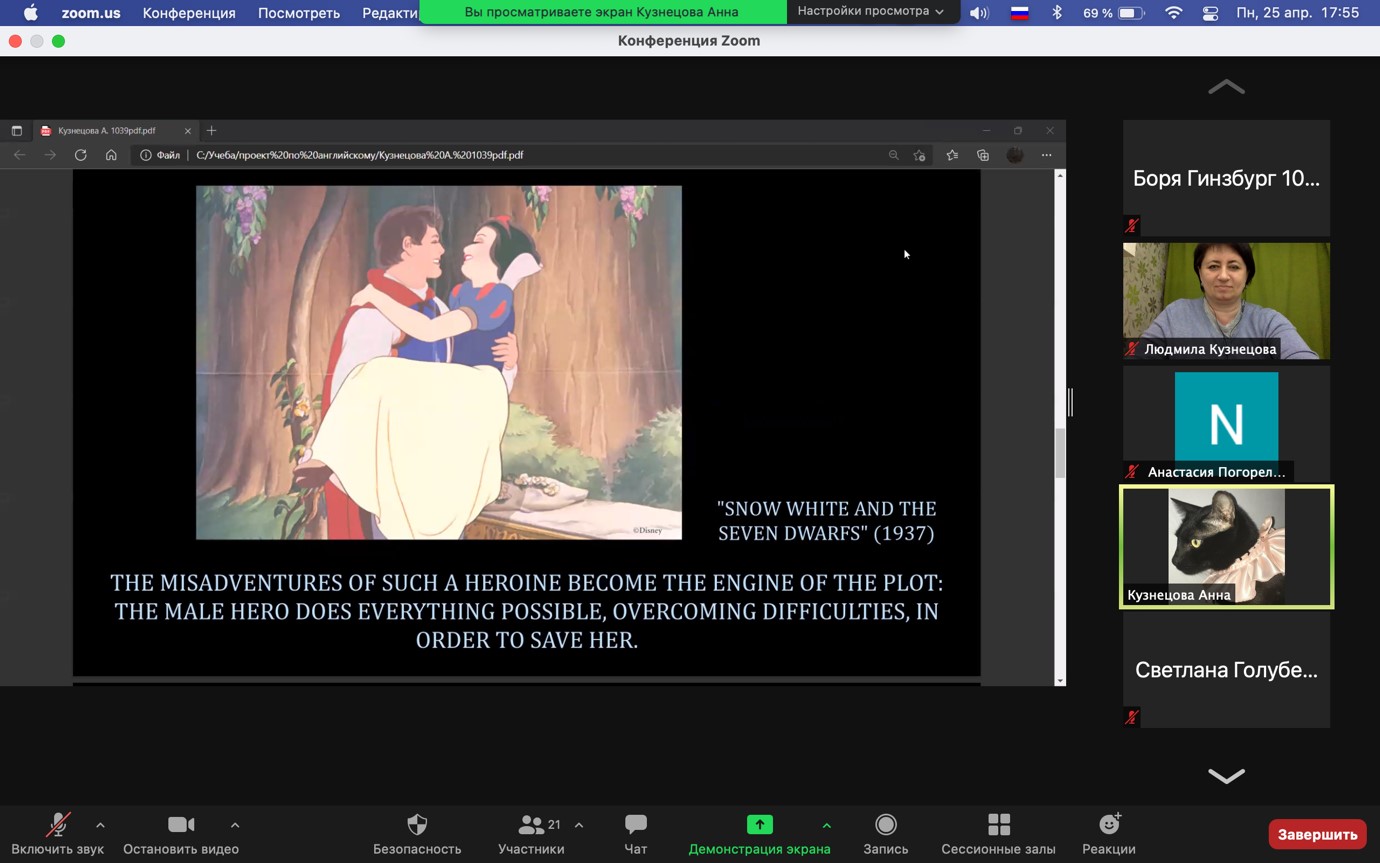Click browser tab Кузнецова А. 1039pdf.pdf
This screenshot has height=863, width=1380.
(x=115, y=130)
